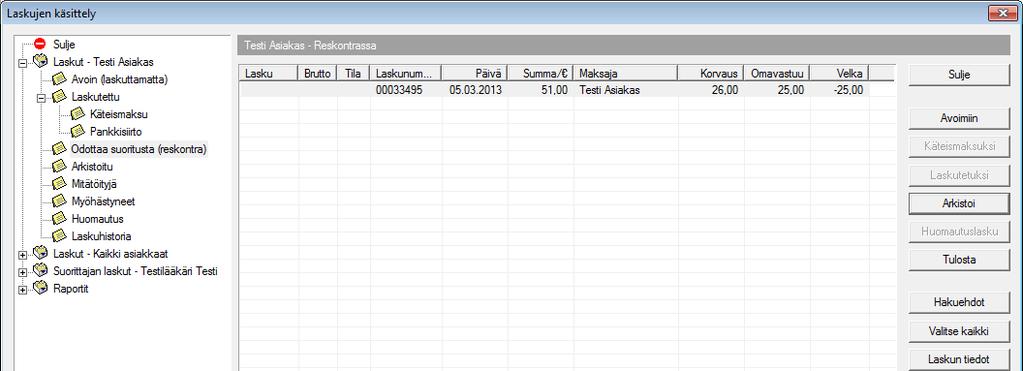Sort by Summa/€ column header
The width and height of the screenshot is (1023, 371).
540,74
